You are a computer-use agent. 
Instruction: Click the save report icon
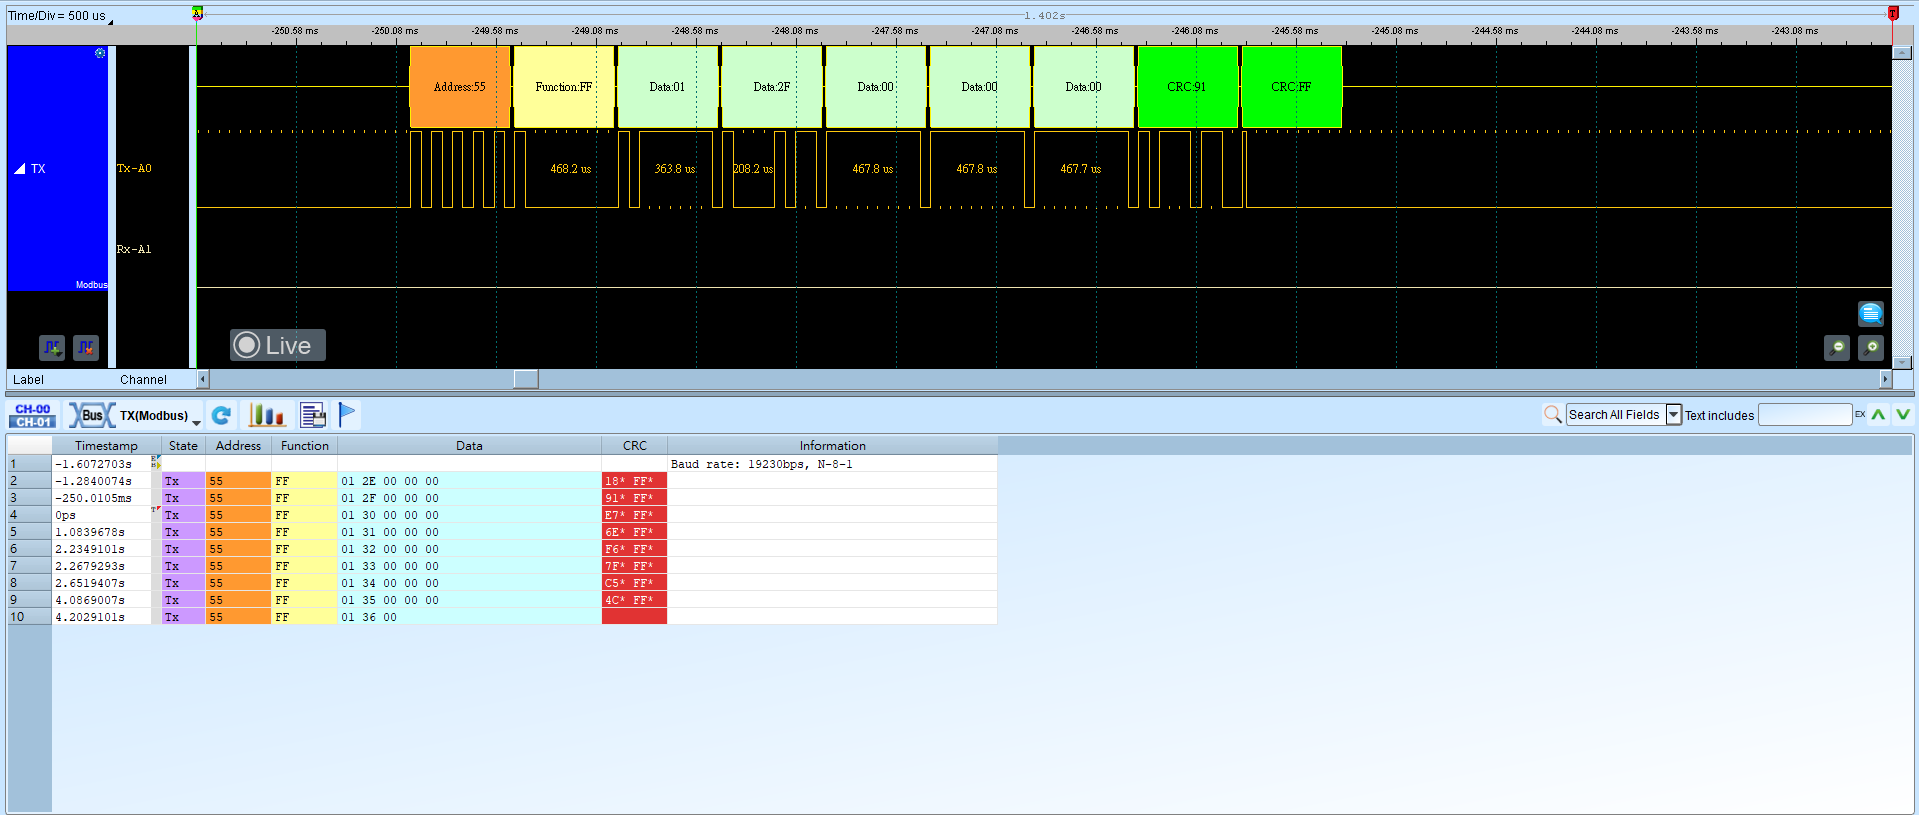[313, 415]
